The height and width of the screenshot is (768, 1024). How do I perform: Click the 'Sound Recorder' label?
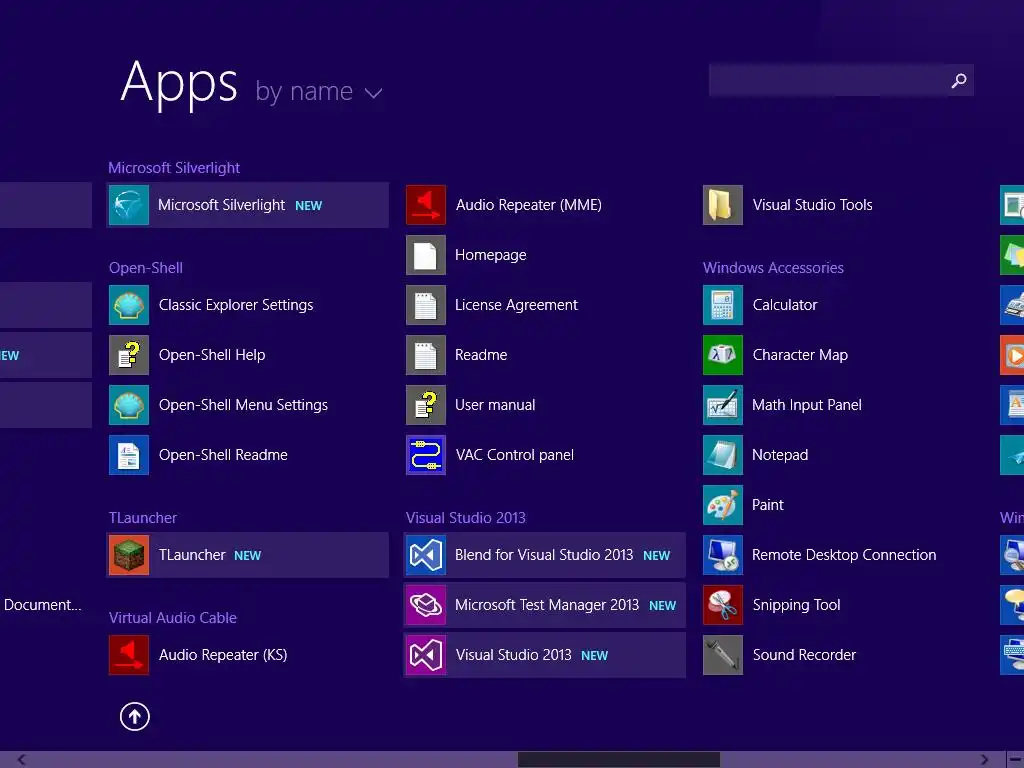click(804, 655)
